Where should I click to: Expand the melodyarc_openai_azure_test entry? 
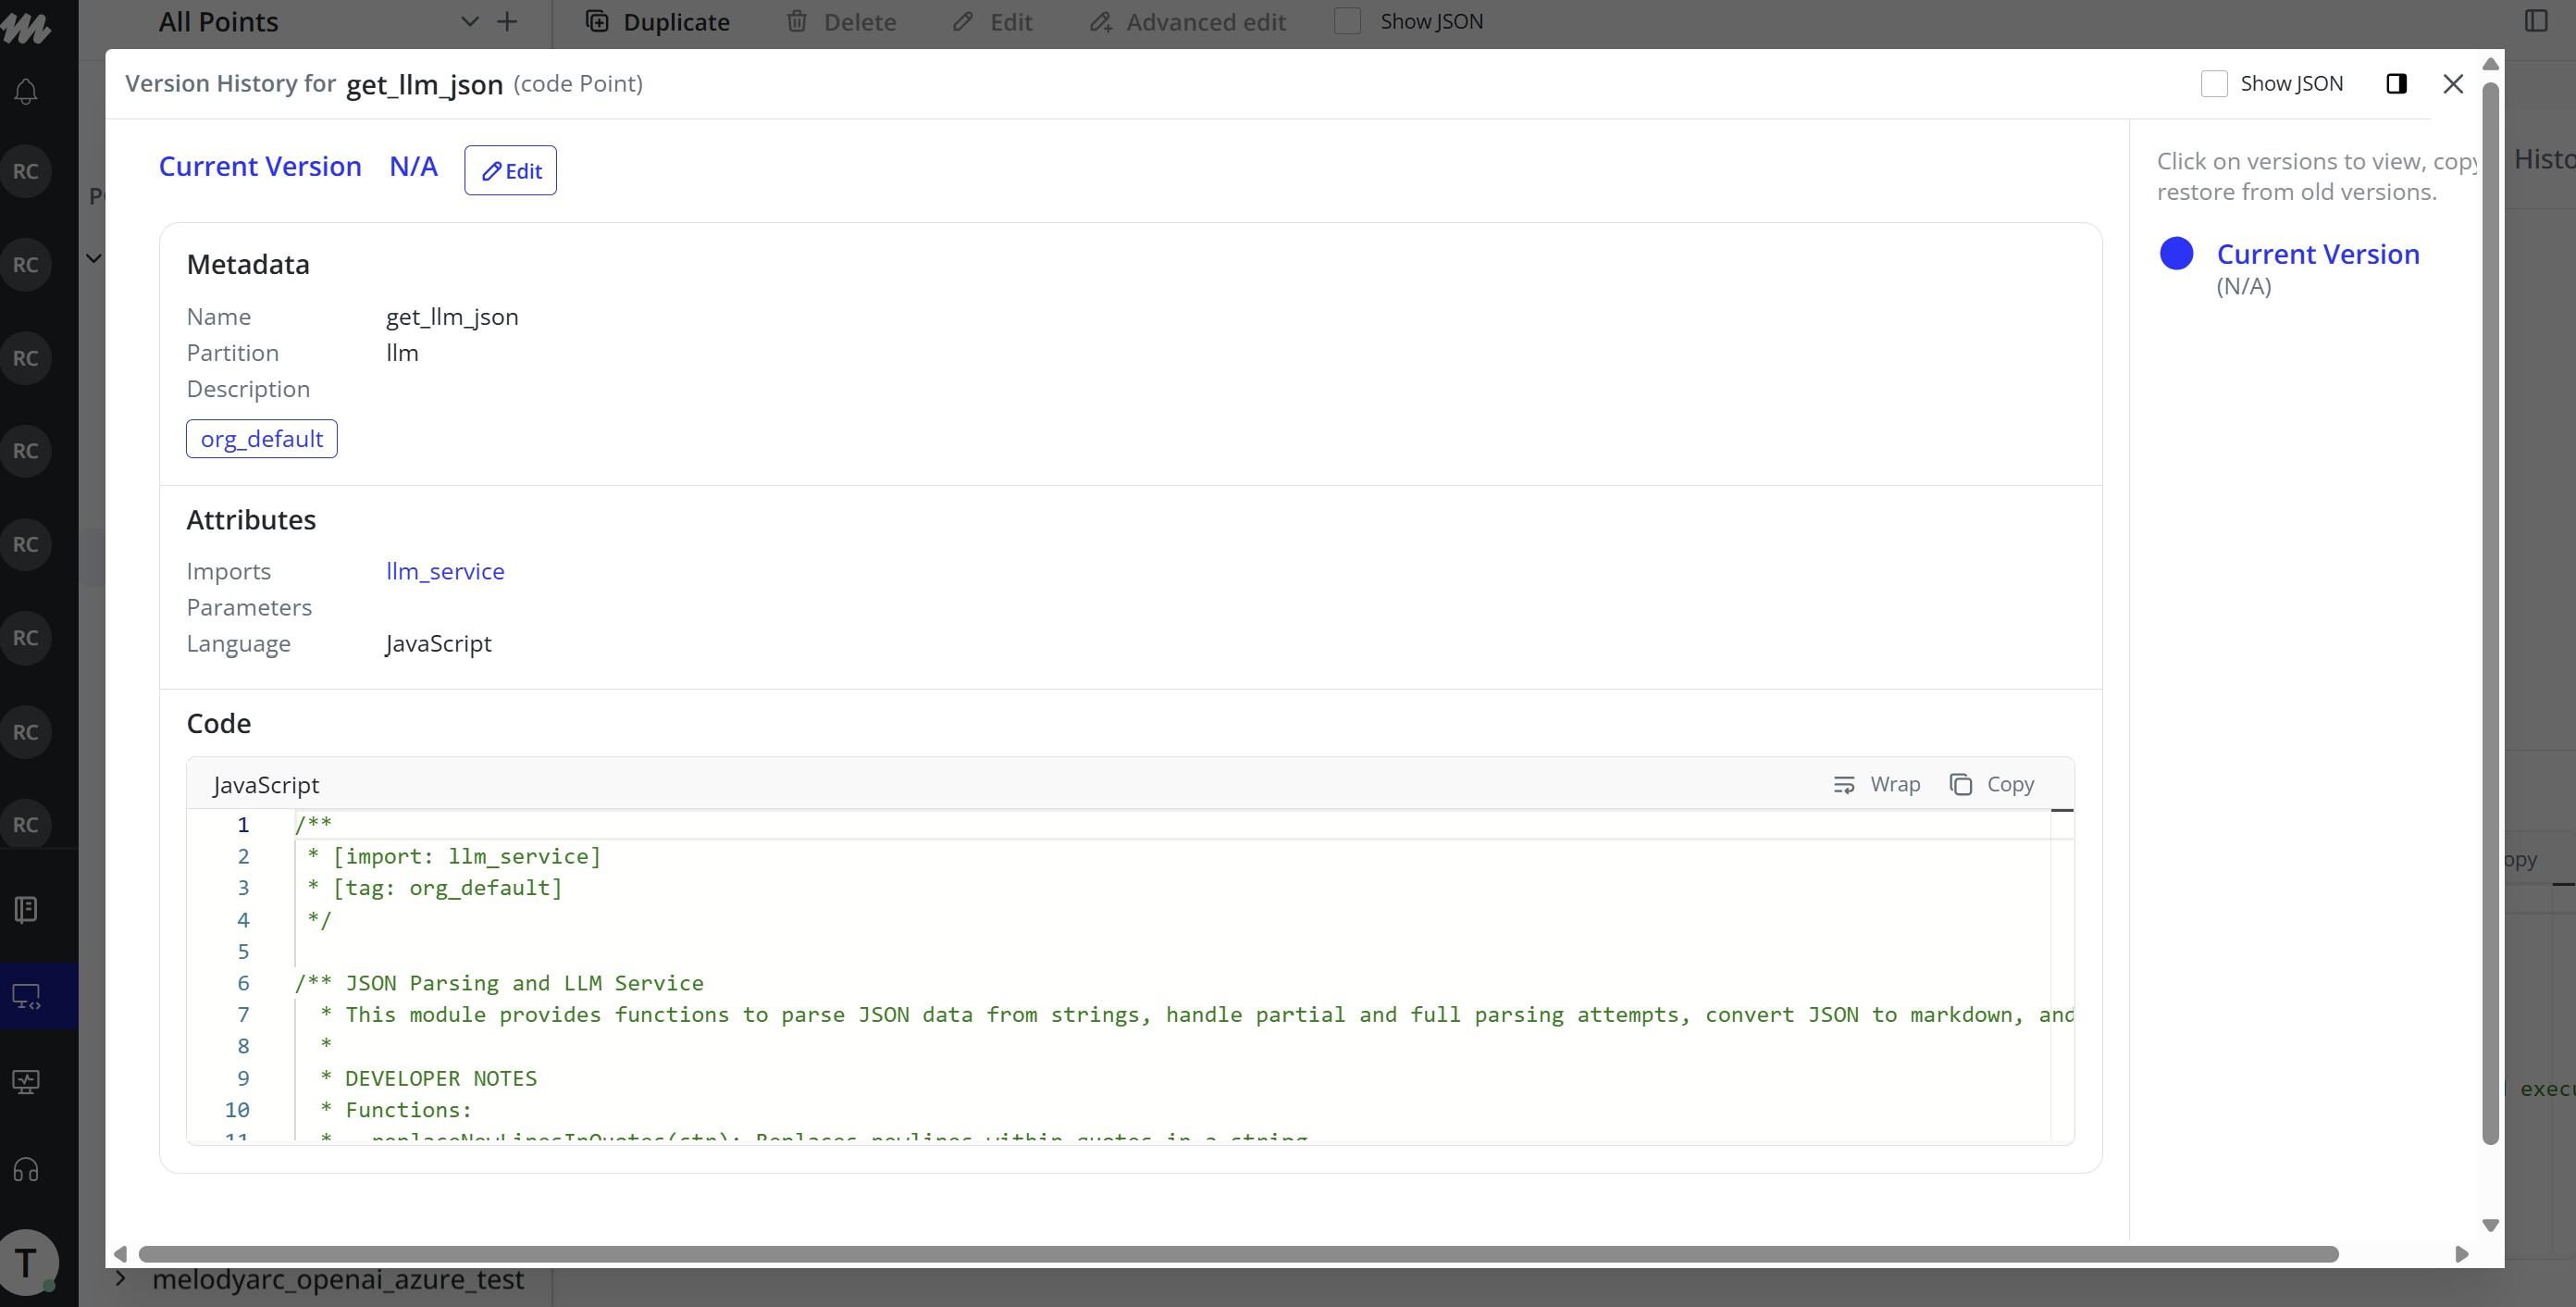point(119,1279)
